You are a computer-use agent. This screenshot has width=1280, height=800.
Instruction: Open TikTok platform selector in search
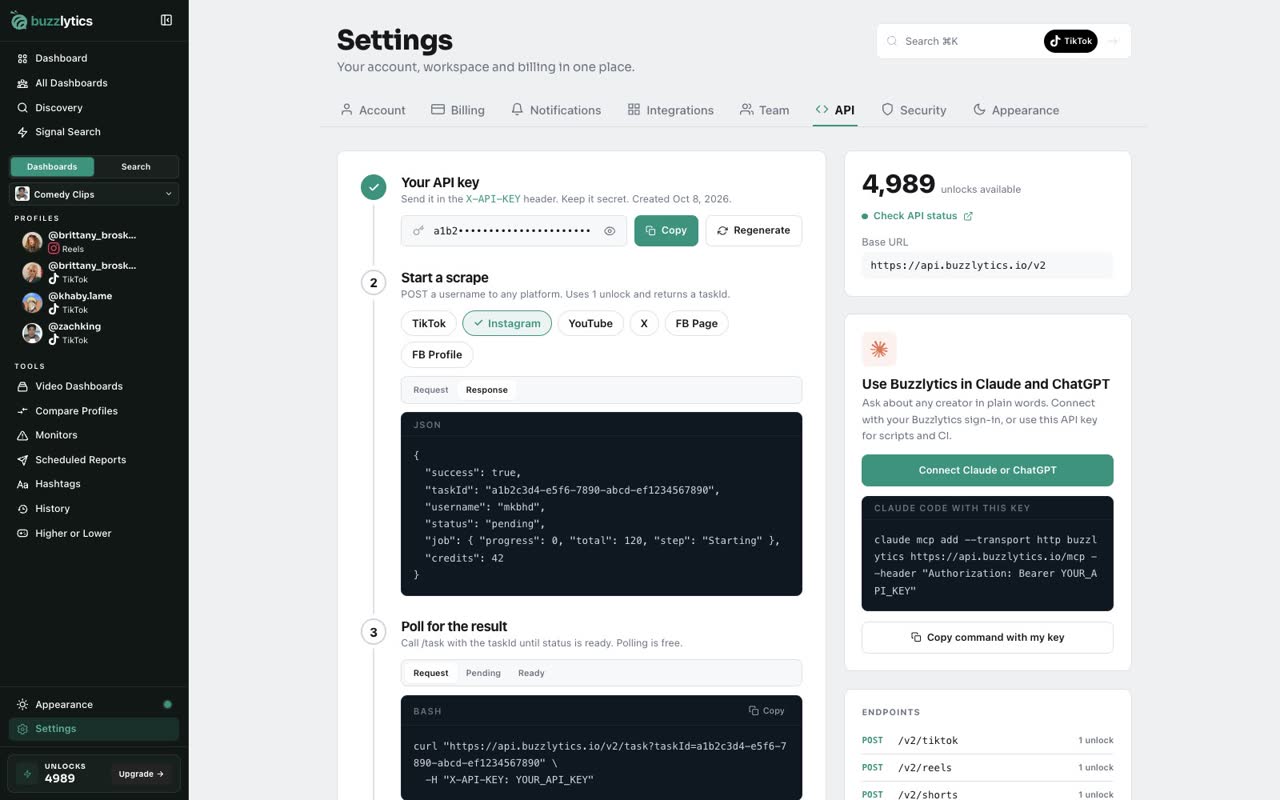click(x=1071, y=41)
